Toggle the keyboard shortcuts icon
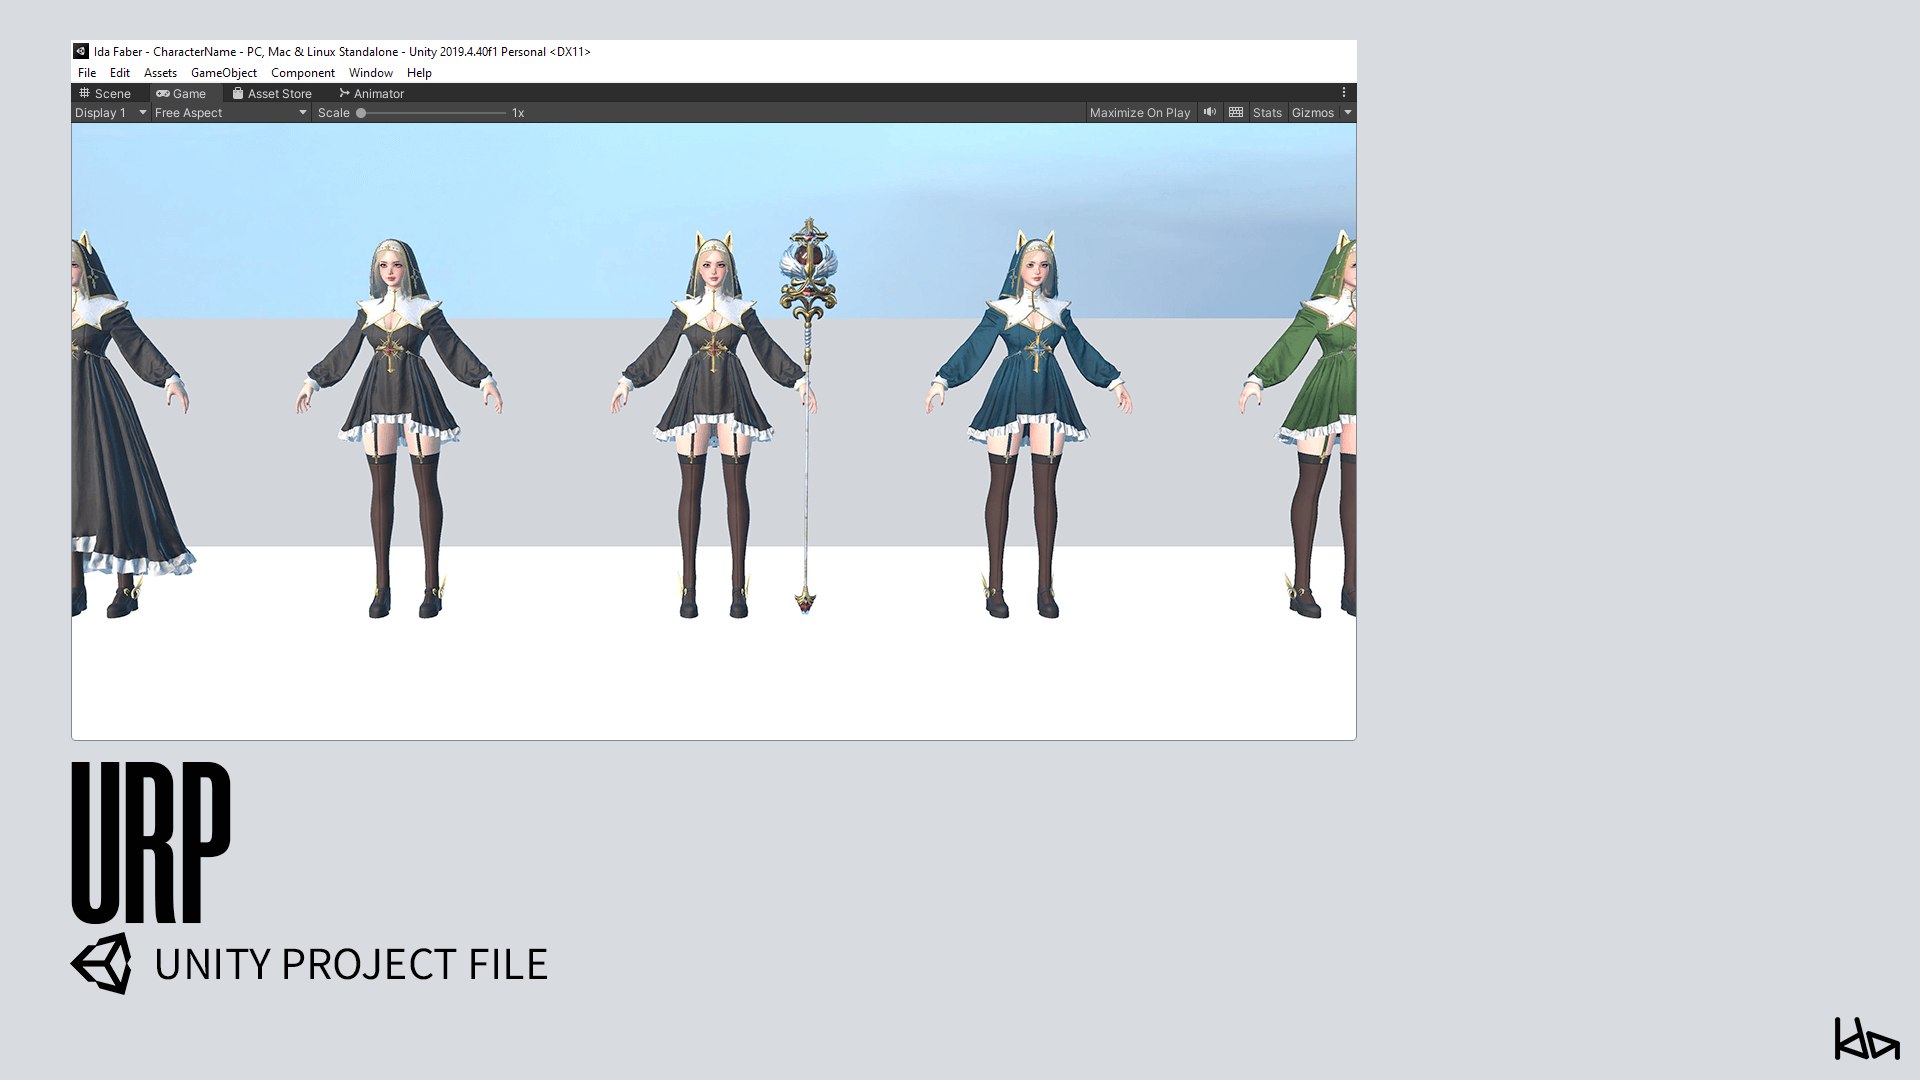1920x1080 pixels. (1236, 112)
